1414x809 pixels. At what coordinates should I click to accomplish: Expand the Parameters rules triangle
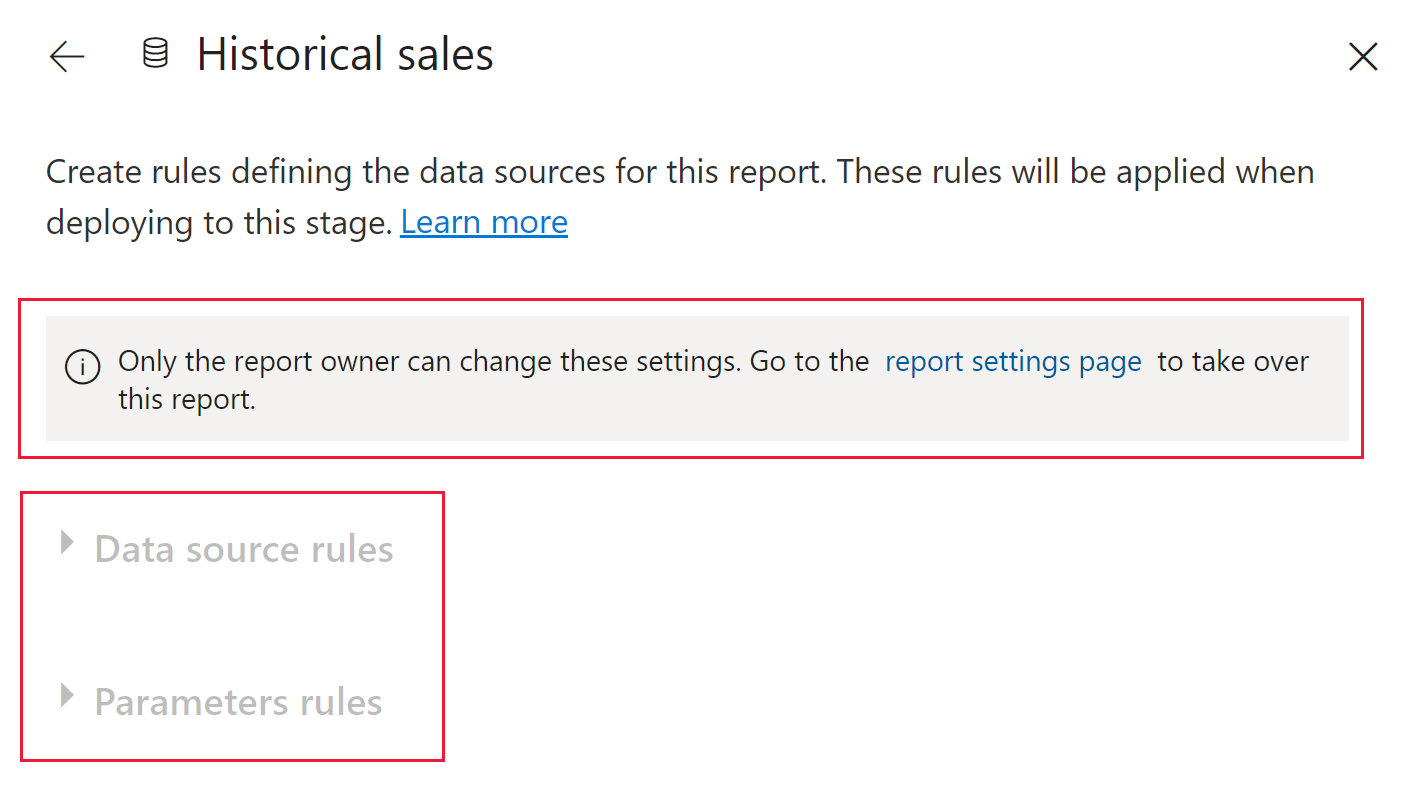pyautogui.click(x=67, y=695)
